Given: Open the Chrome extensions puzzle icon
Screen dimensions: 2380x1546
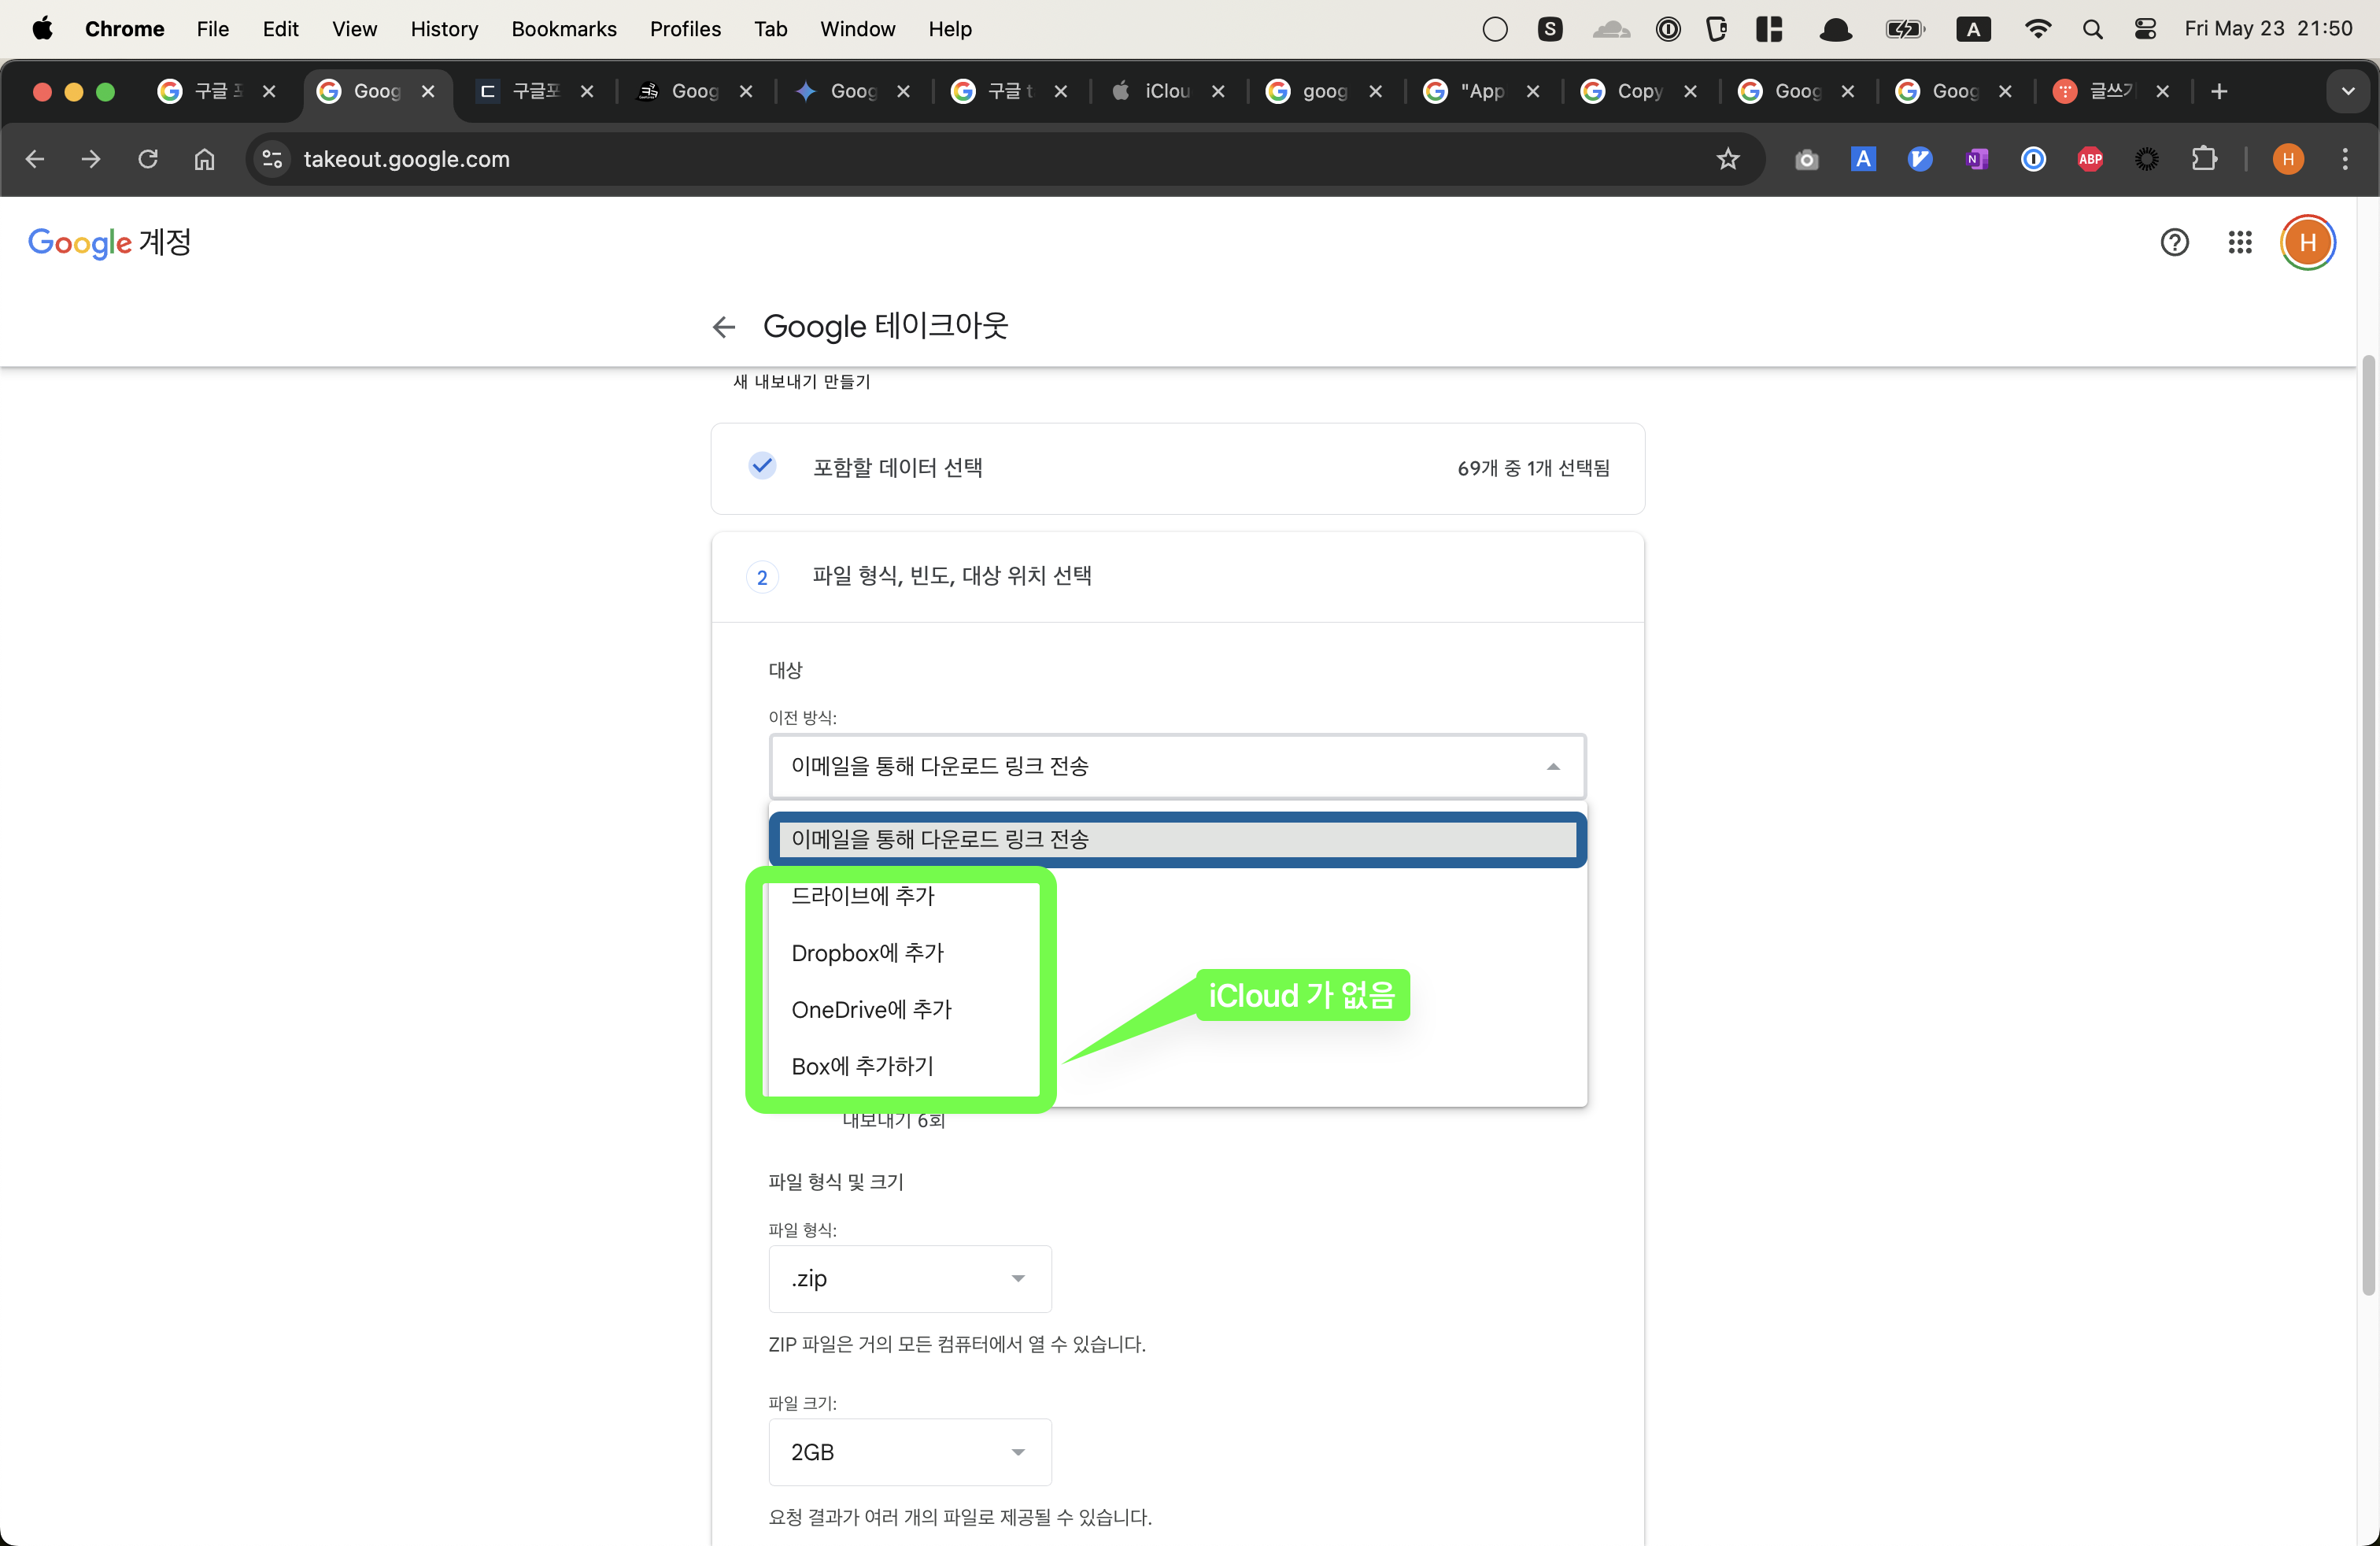Looking at the screenshot, I should 2204,159.
